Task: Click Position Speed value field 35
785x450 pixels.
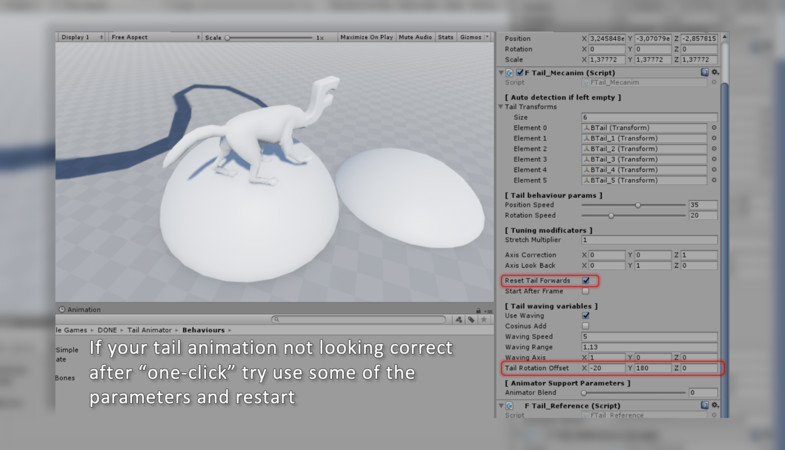Action: 703,205
